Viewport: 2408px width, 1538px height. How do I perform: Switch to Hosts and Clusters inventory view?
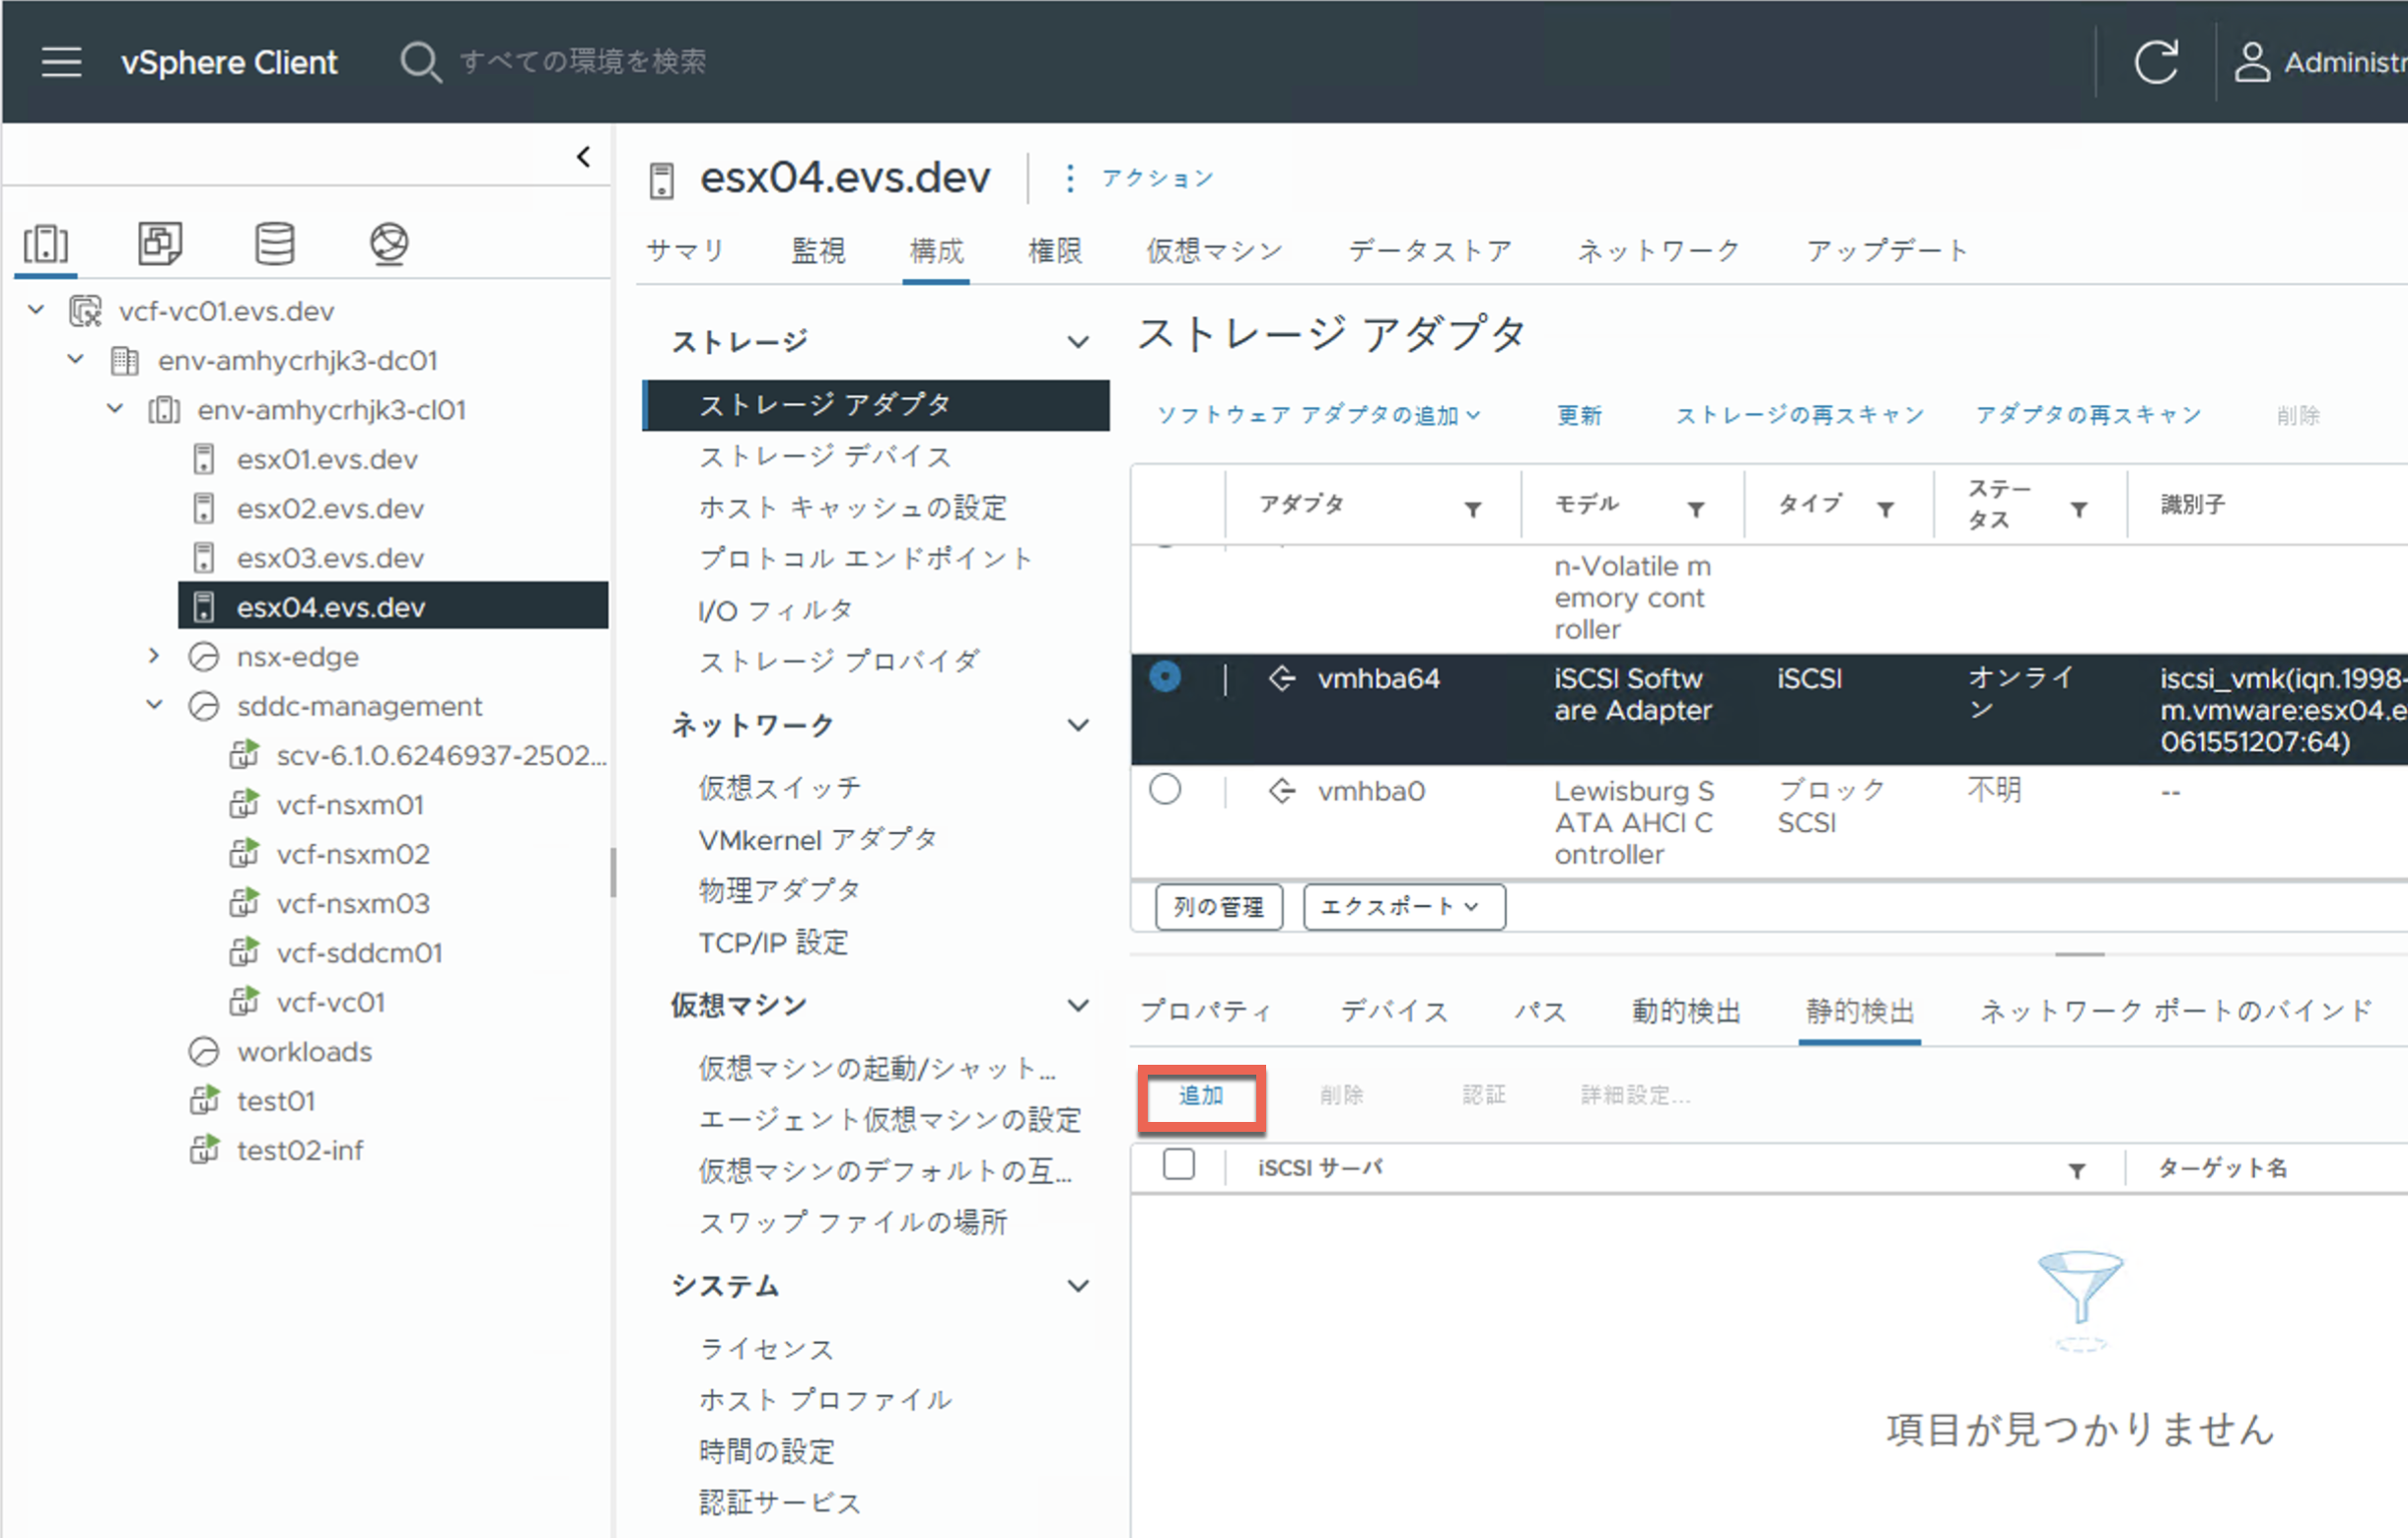[x=46, y=243]
